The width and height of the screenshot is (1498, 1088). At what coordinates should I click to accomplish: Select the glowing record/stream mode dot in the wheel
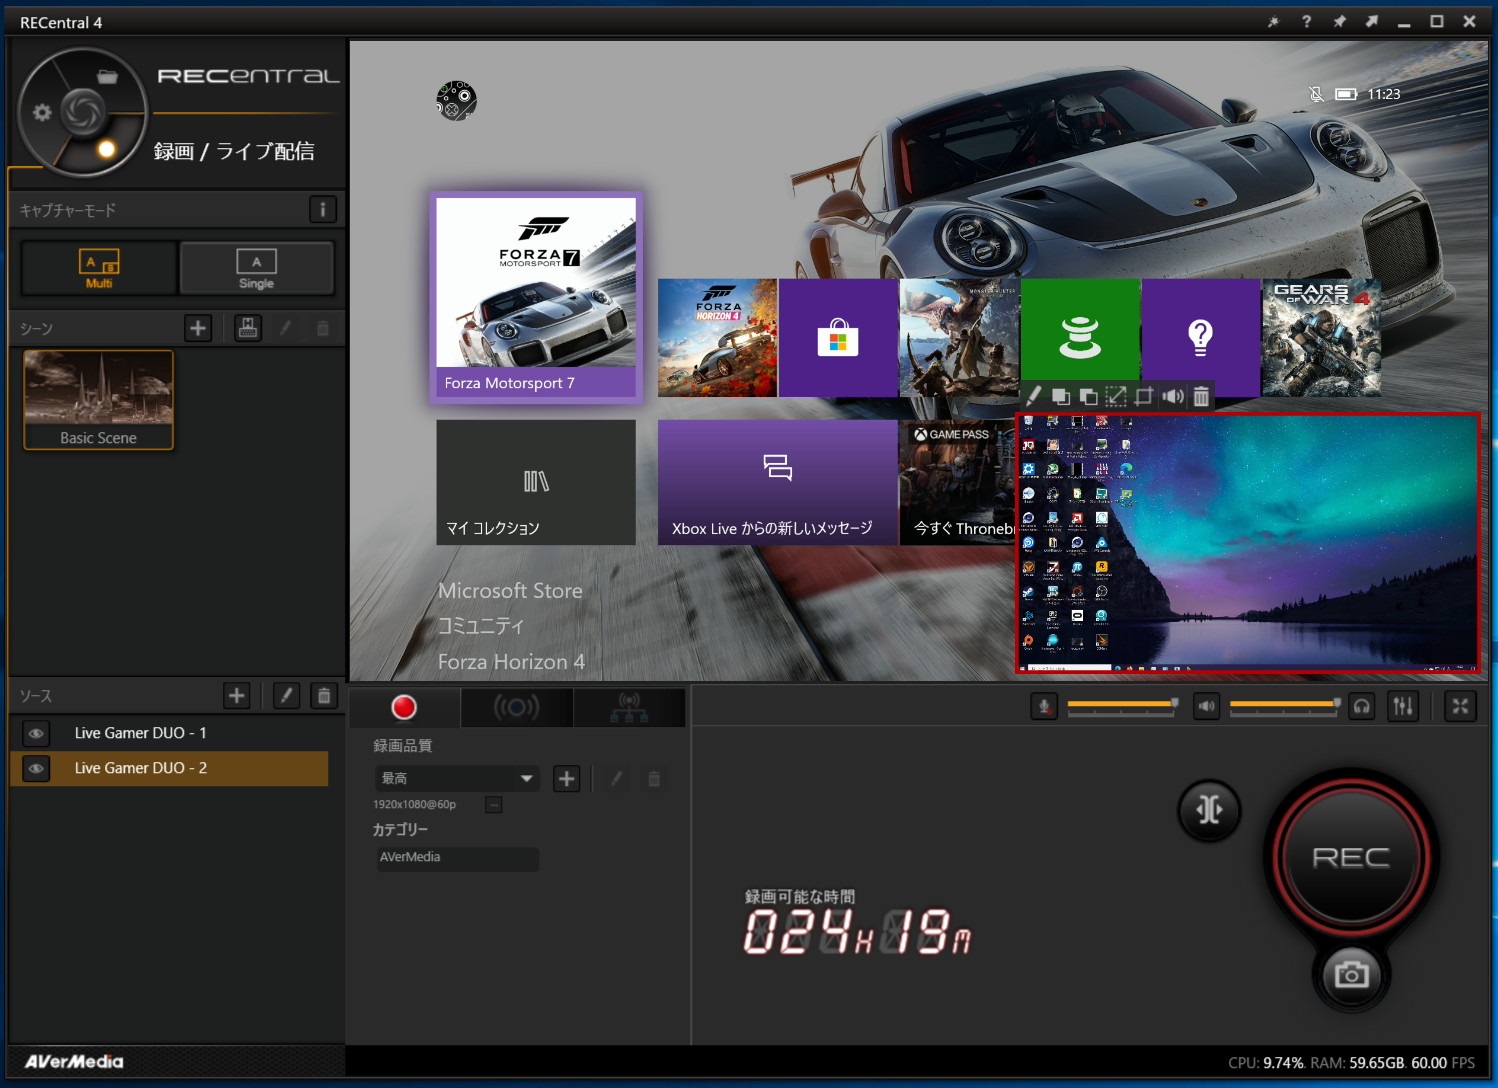(106, 150)
